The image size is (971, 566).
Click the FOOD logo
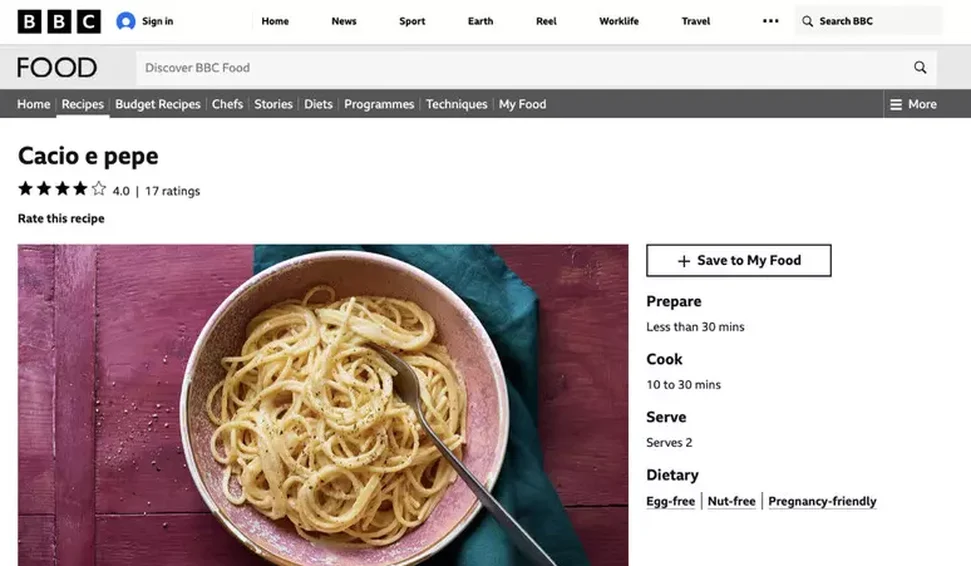57,67
